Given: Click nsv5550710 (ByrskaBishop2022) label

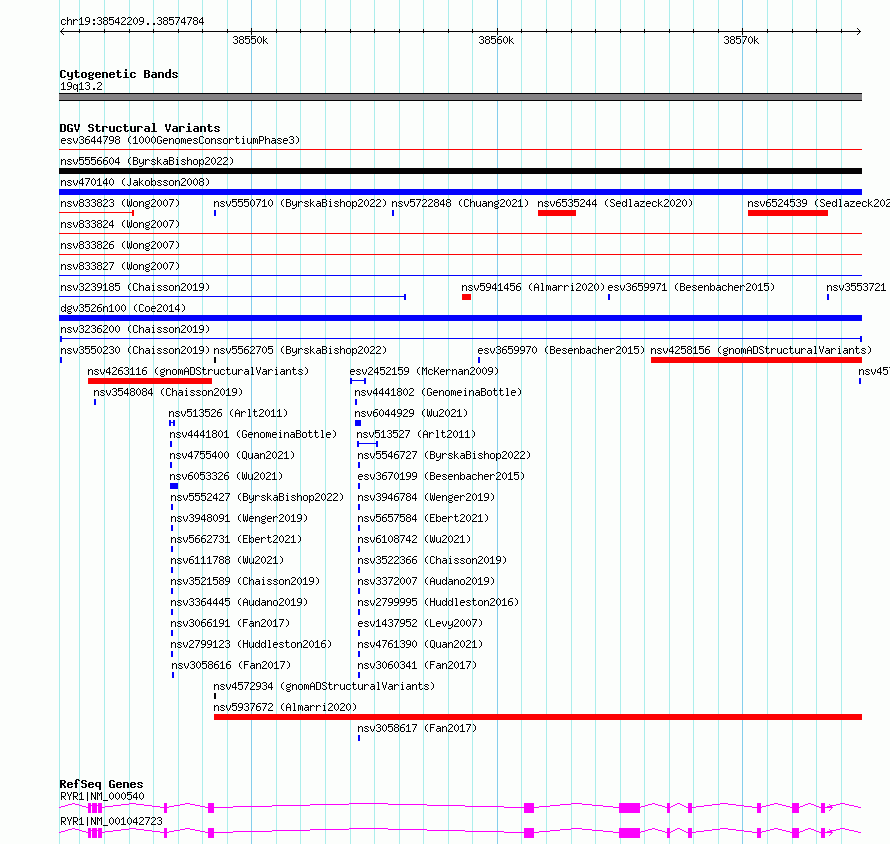Looking at the screenshot, I should point(300,203).
